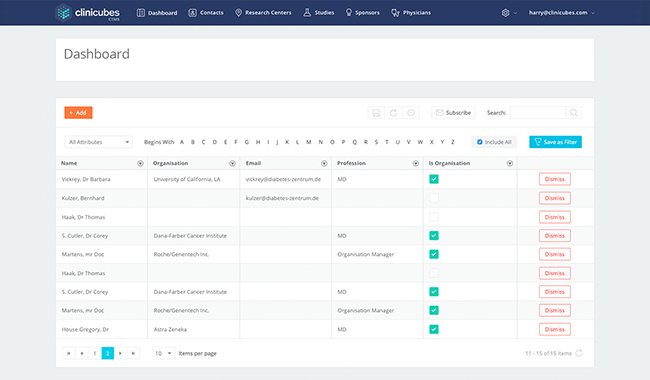Toggle the Include All checkbox
This screenshot has height=380, width=650.
click(x=480, y=142)
